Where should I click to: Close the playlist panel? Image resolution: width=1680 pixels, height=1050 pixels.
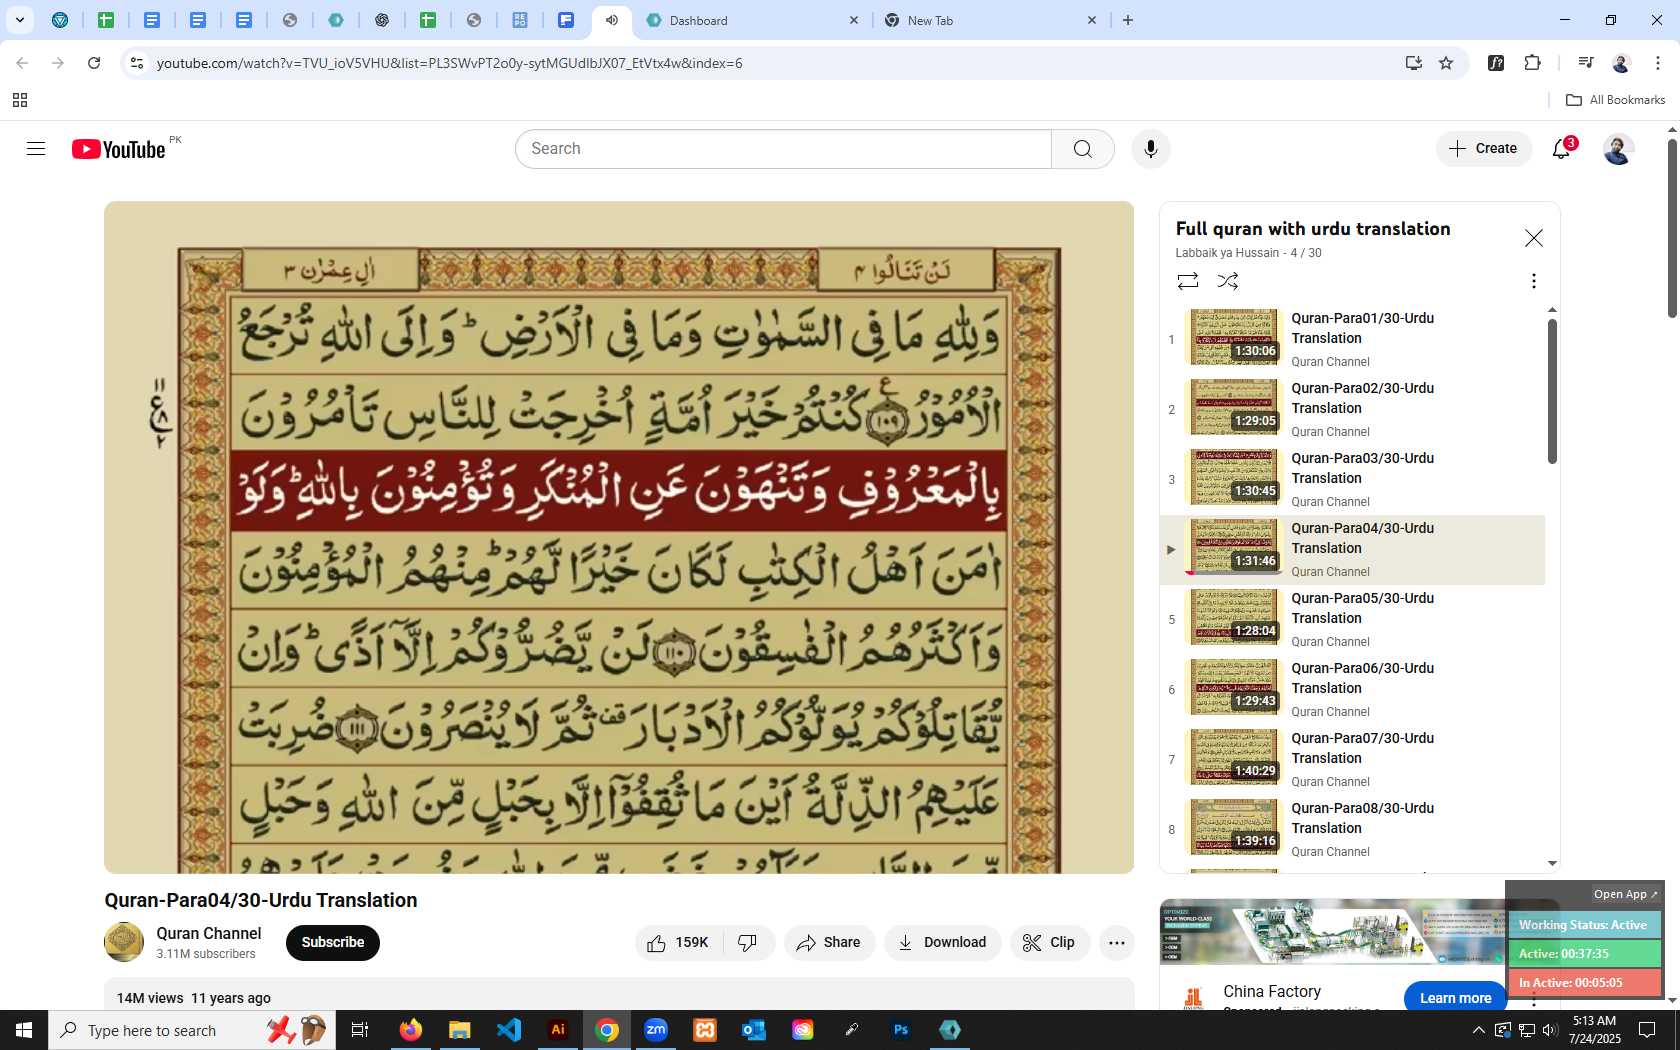(1533, 238)
